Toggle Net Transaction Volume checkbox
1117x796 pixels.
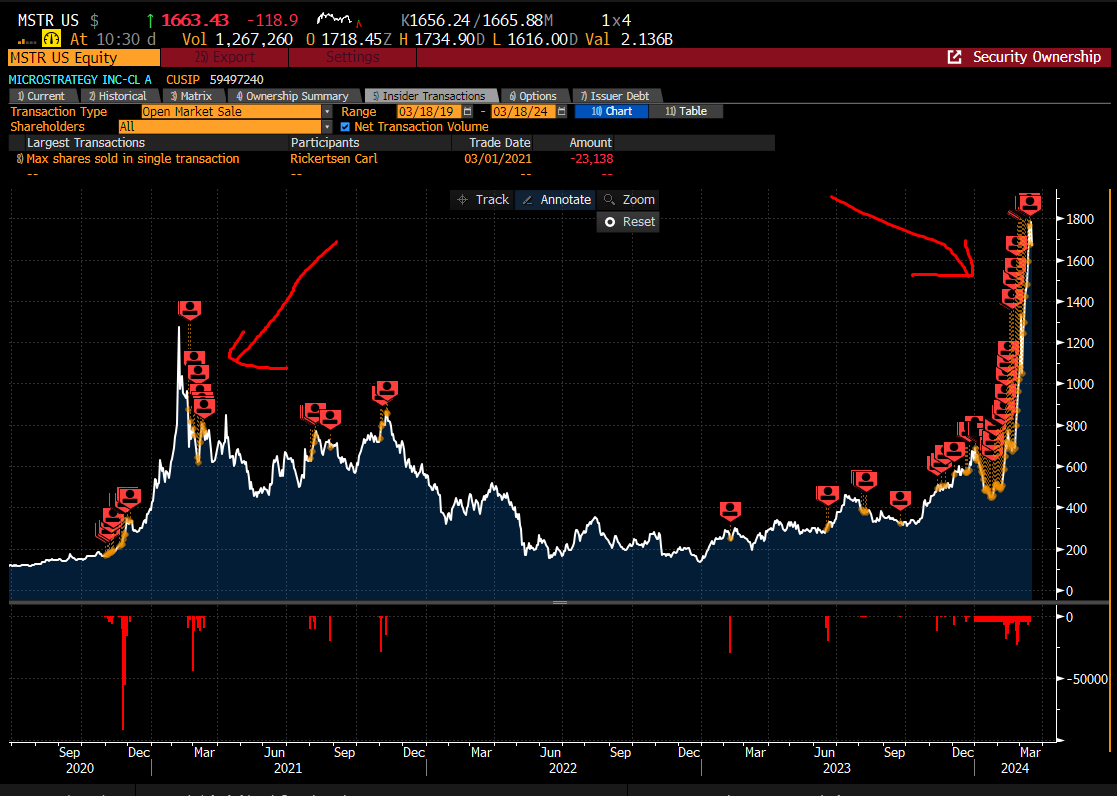[346, 127]
